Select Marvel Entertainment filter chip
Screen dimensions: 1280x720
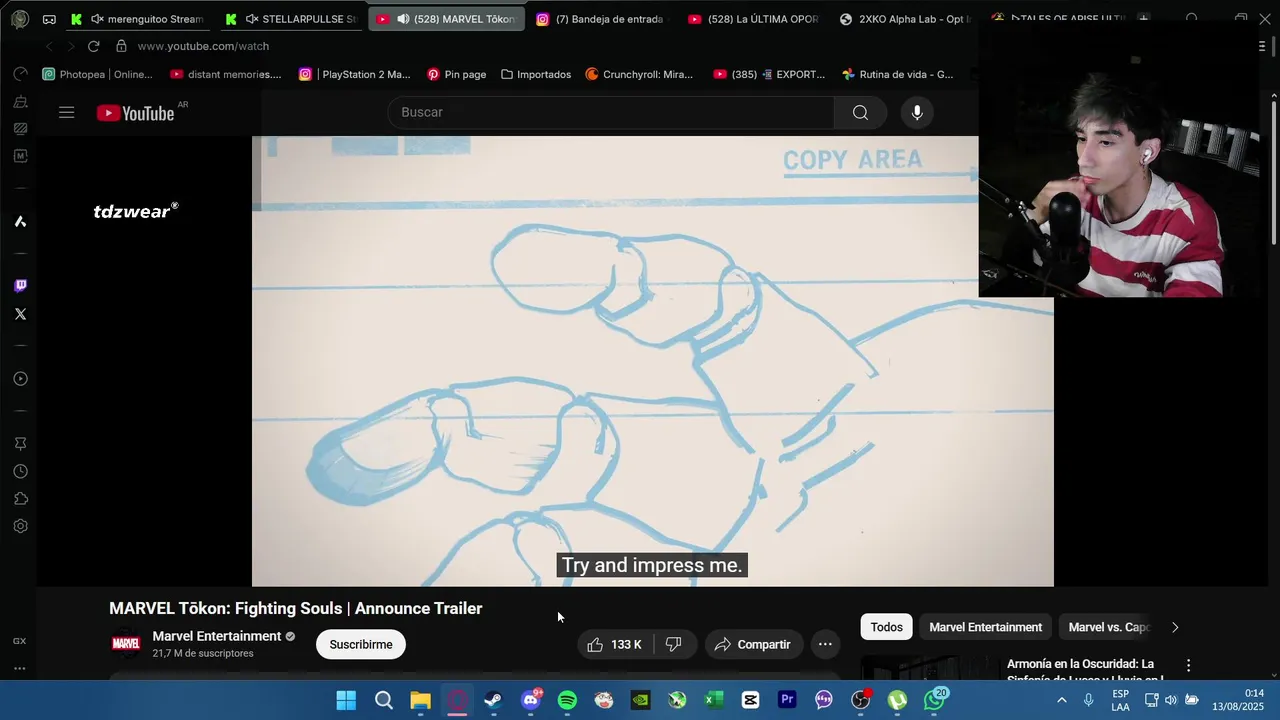click(985, 627)
